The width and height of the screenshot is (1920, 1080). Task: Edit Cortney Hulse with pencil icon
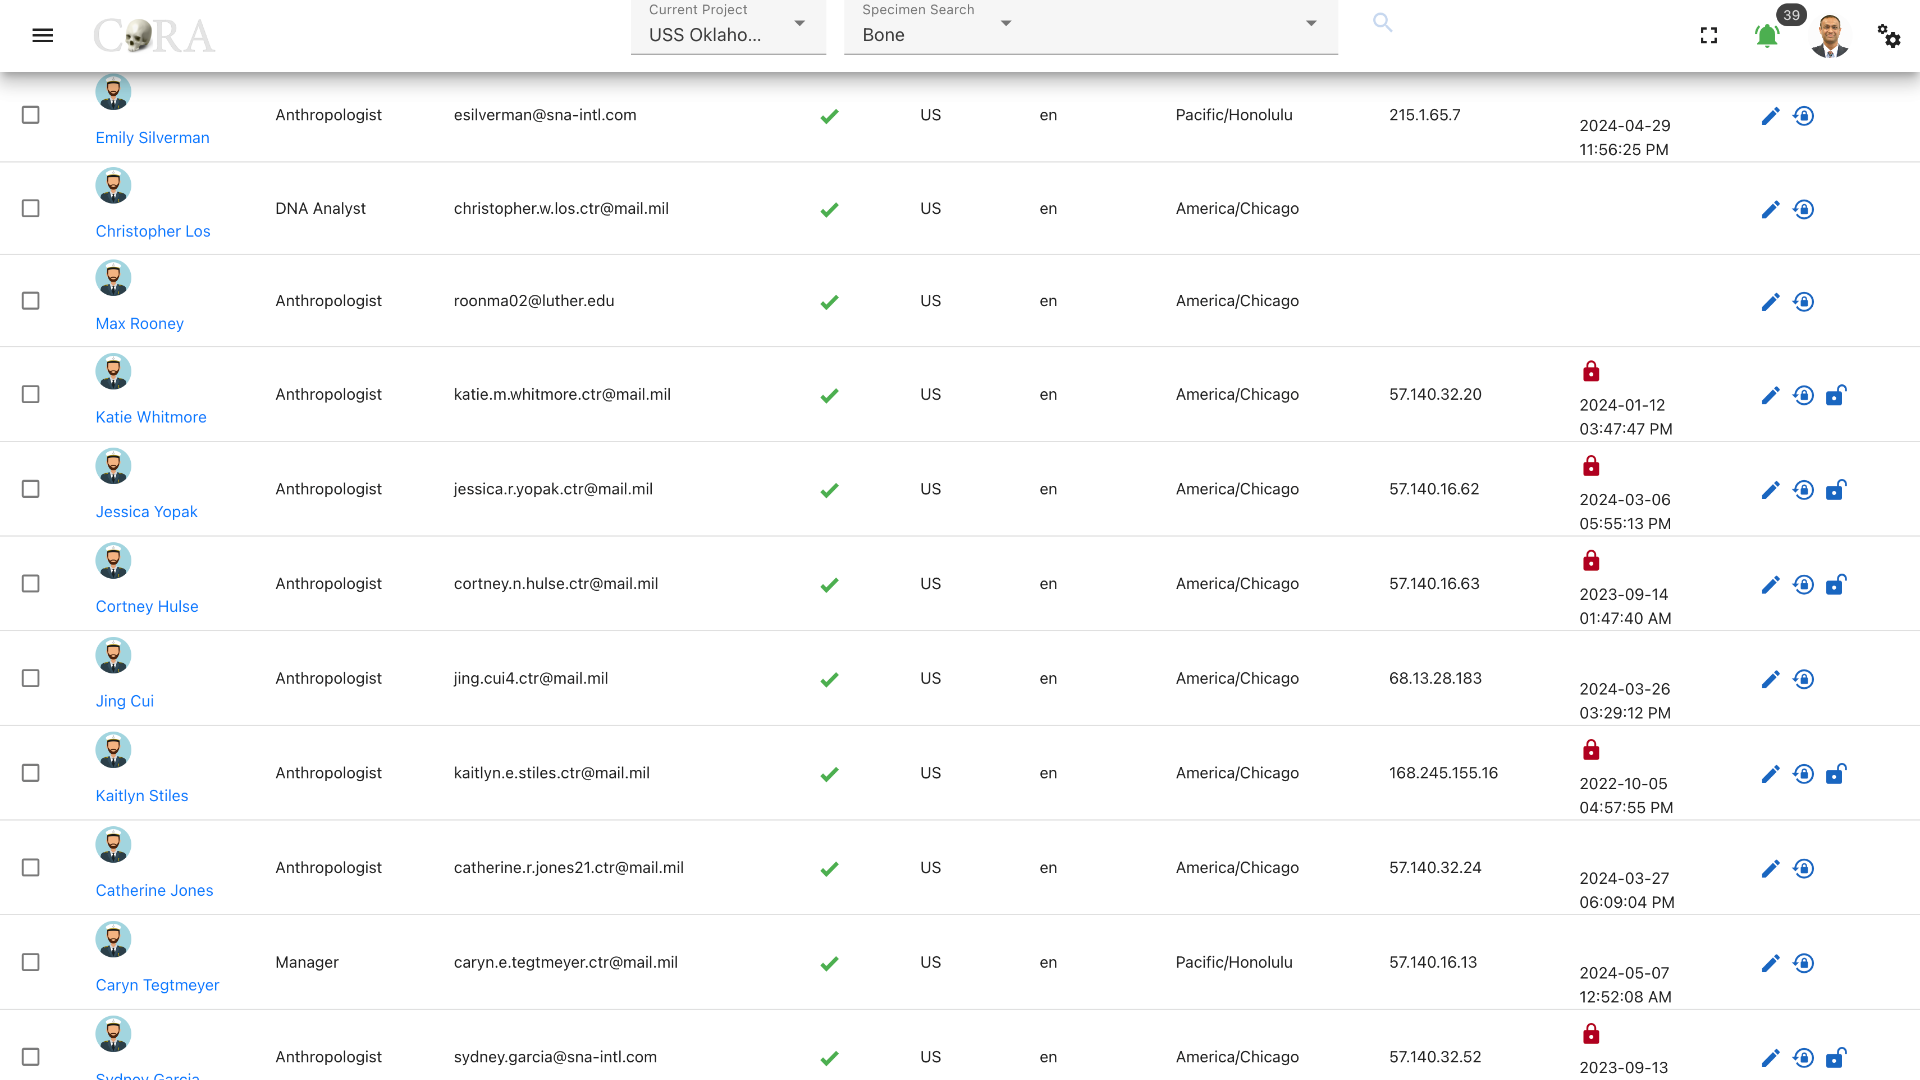tap(1770, 585)
